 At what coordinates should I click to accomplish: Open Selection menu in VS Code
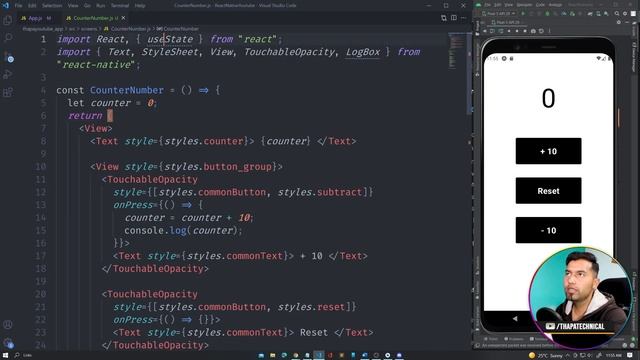coord(52,6)
